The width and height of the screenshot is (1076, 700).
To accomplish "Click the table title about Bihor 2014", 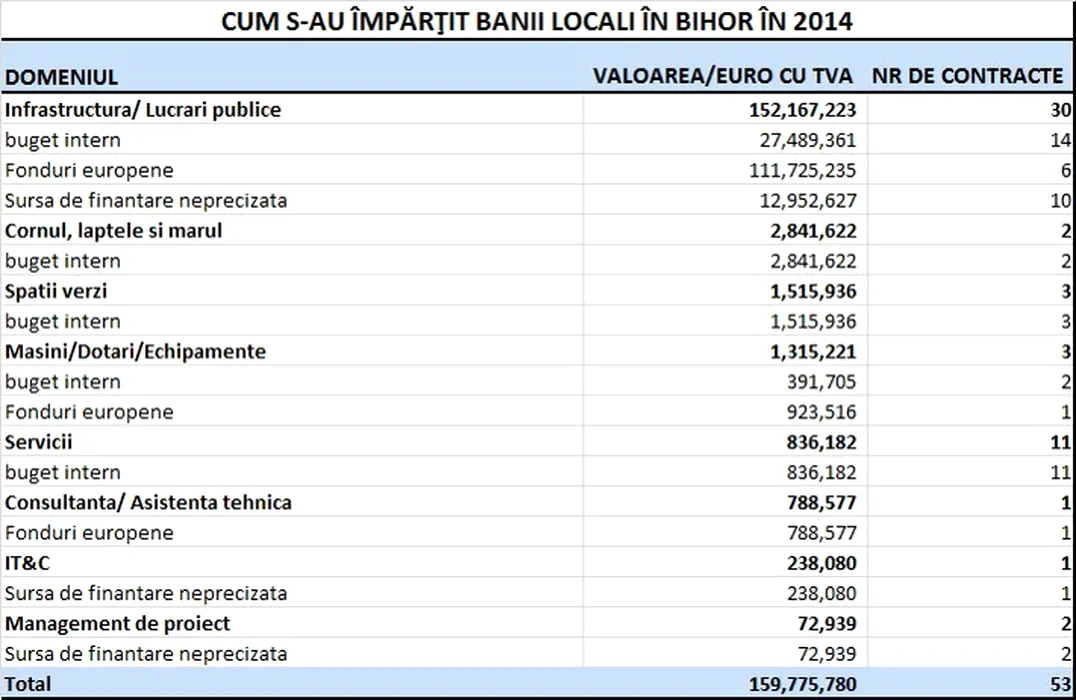I will (537, 20).
